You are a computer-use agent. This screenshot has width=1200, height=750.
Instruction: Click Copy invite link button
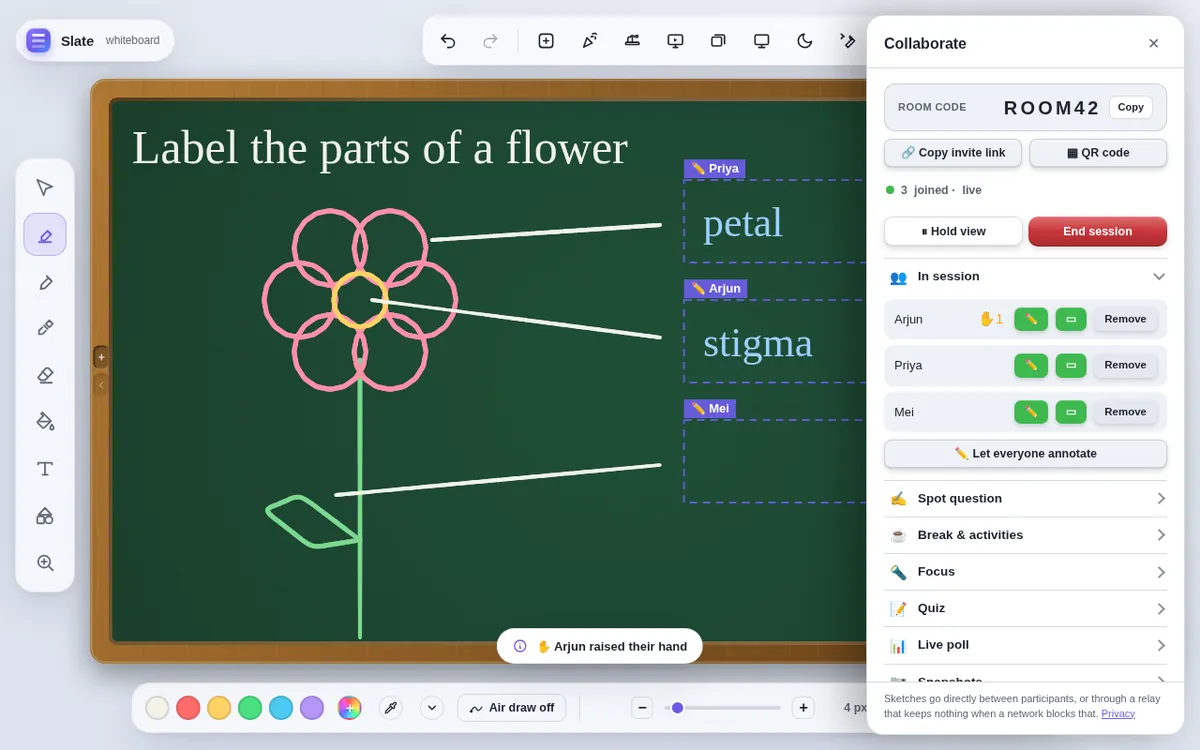[x=953, y=153]
